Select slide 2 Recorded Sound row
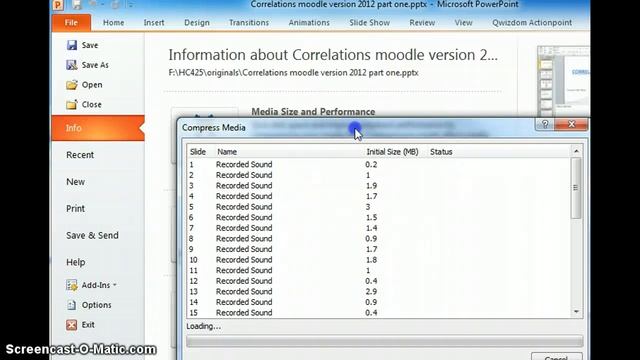The height and width of the screenshot is (360, 640). 379,175
